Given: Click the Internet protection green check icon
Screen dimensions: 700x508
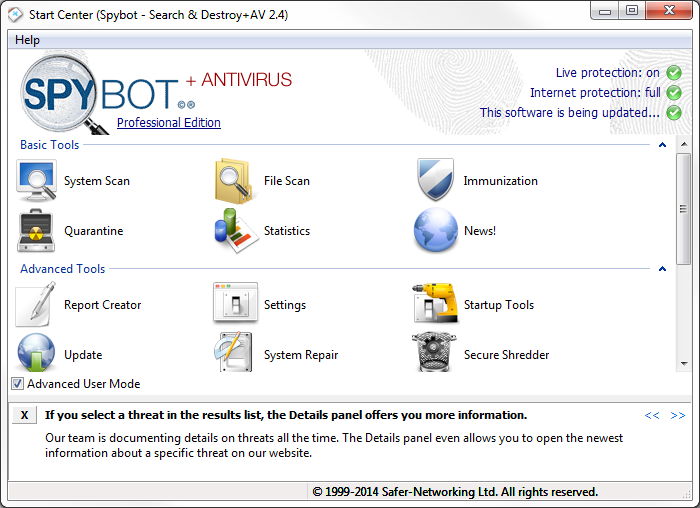Looking at the screenshot, I should (x=674, y=93).
